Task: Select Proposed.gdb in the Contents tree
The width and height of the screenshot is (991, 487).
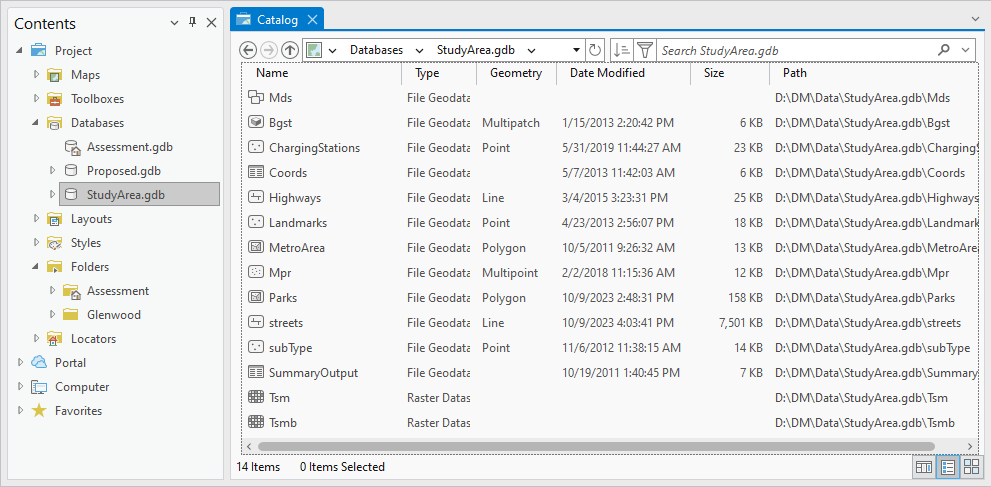Action: pyautogui.click(x=123, y=171)
